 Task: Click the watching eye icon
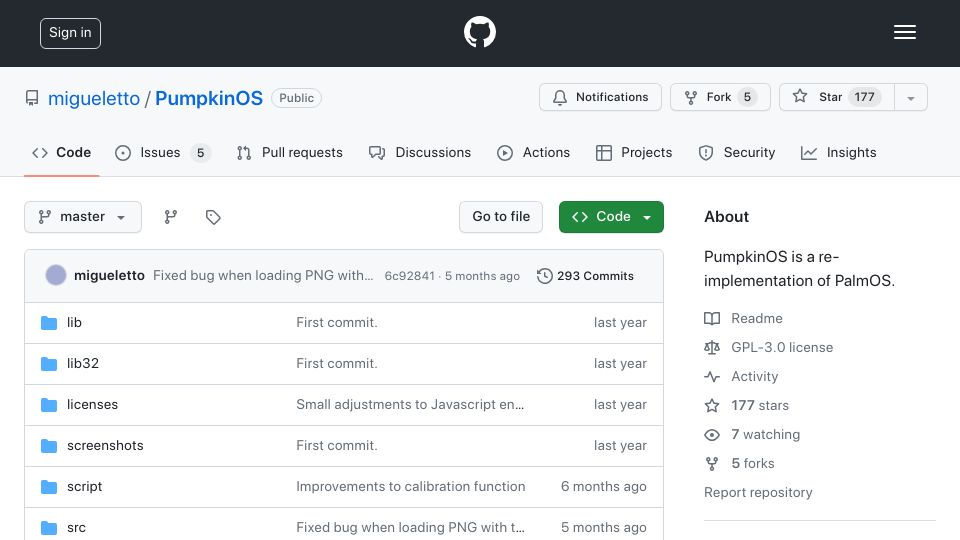click(x=711, y=435)
